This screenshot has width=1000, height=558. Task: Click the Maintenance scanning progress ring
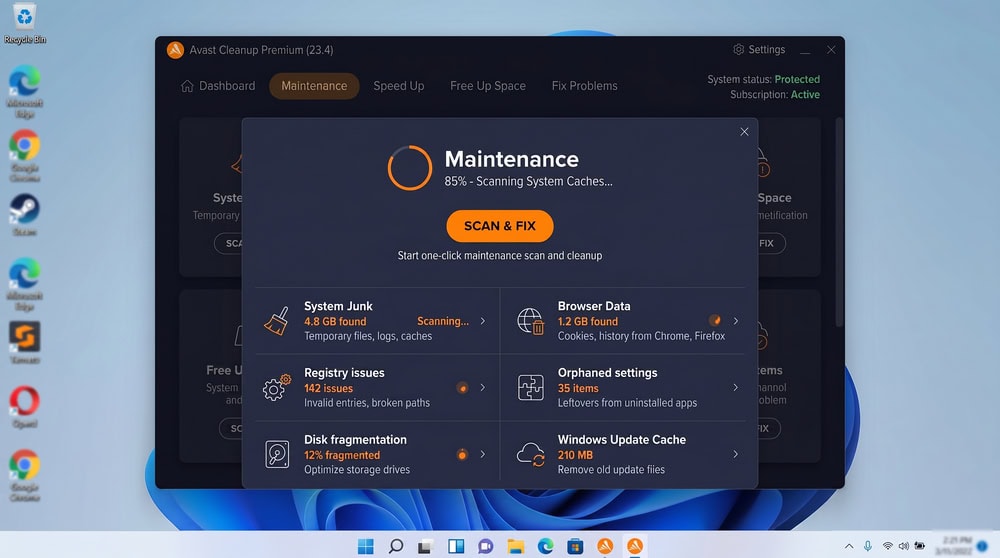point(409,168)
